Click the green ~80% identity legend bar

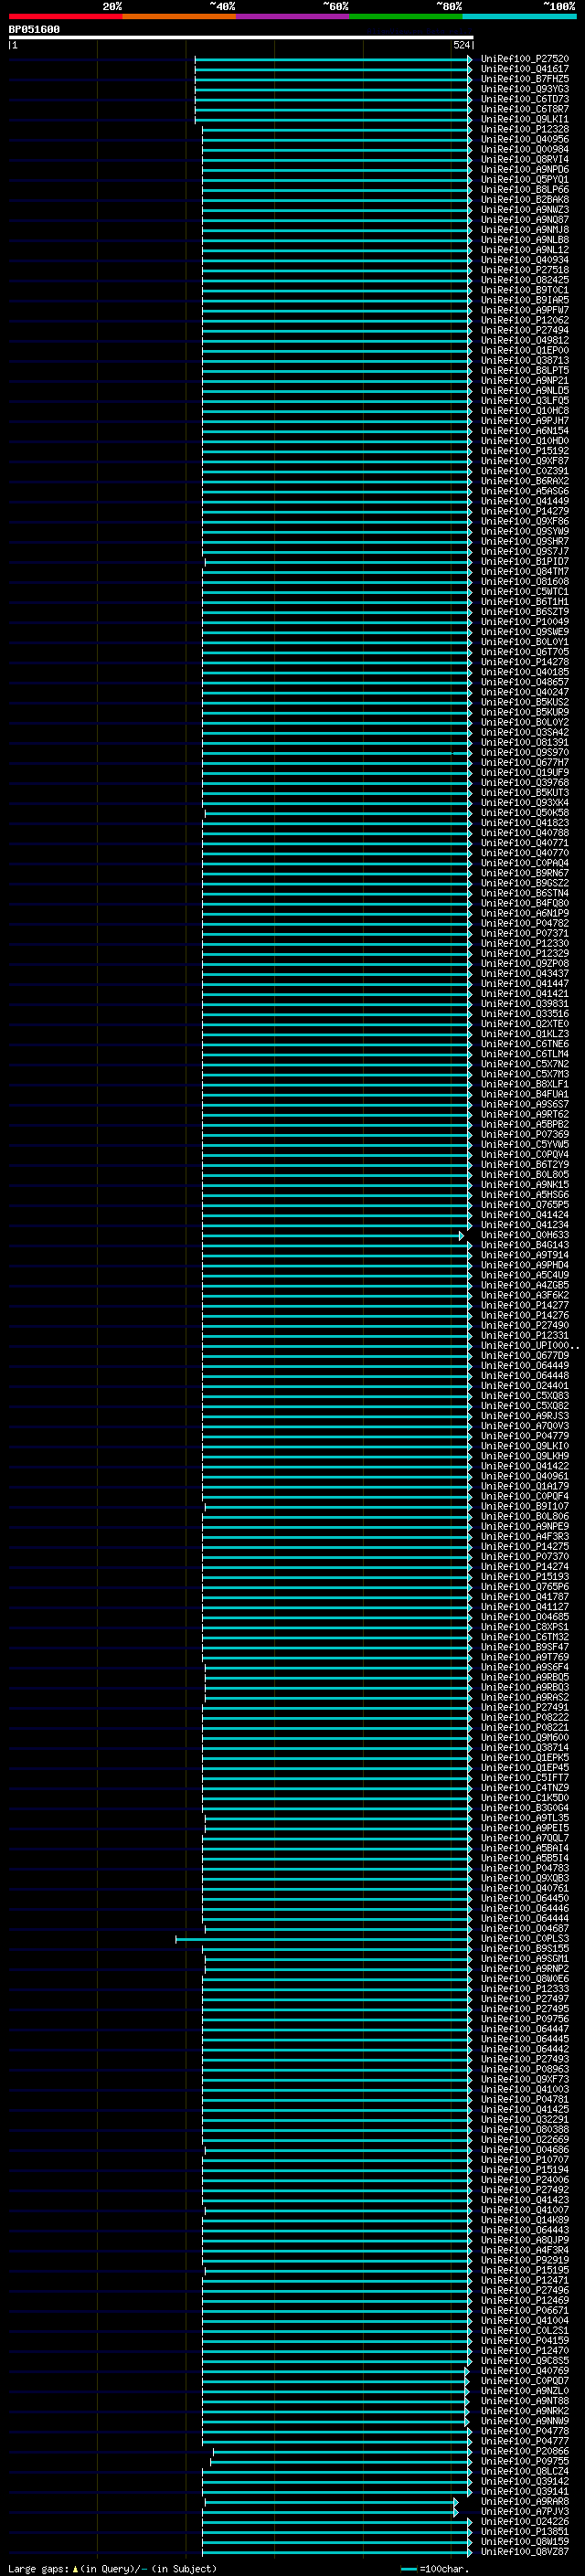point(406,16)
